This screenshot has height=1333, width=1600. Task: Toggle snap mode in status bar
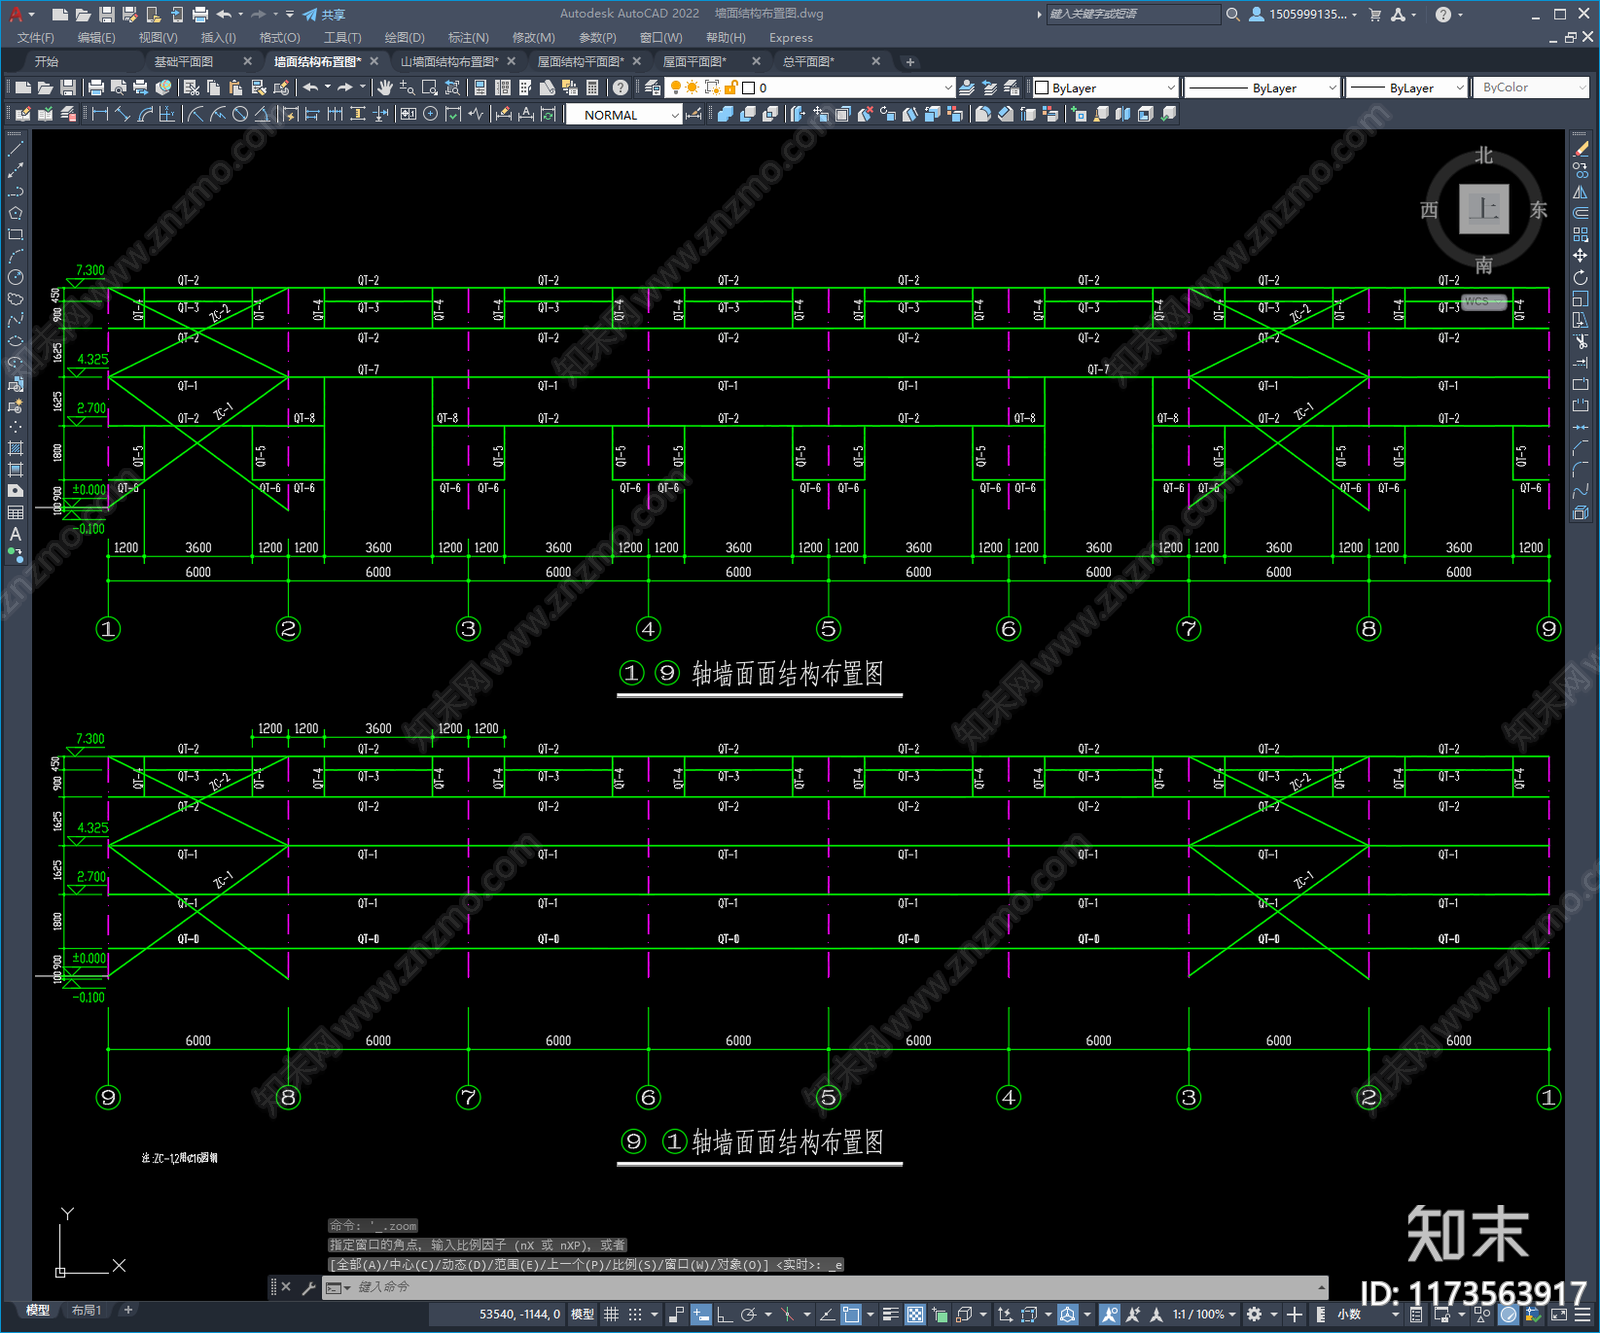[x=635, y=1314]
